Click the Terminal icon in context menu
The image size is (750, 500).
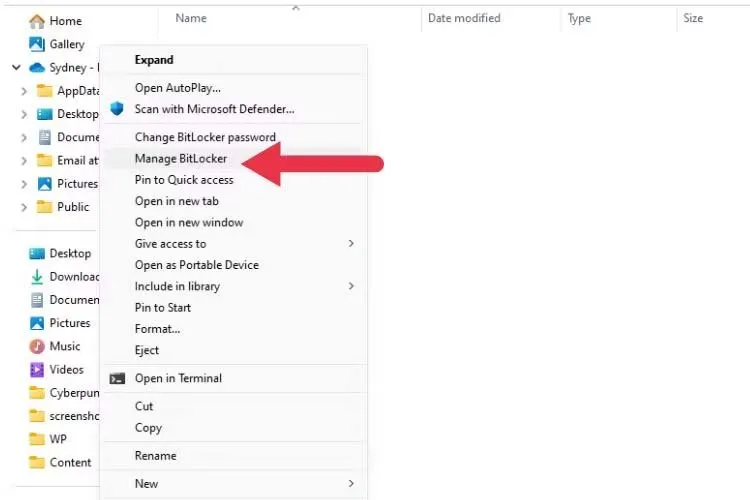117,378
